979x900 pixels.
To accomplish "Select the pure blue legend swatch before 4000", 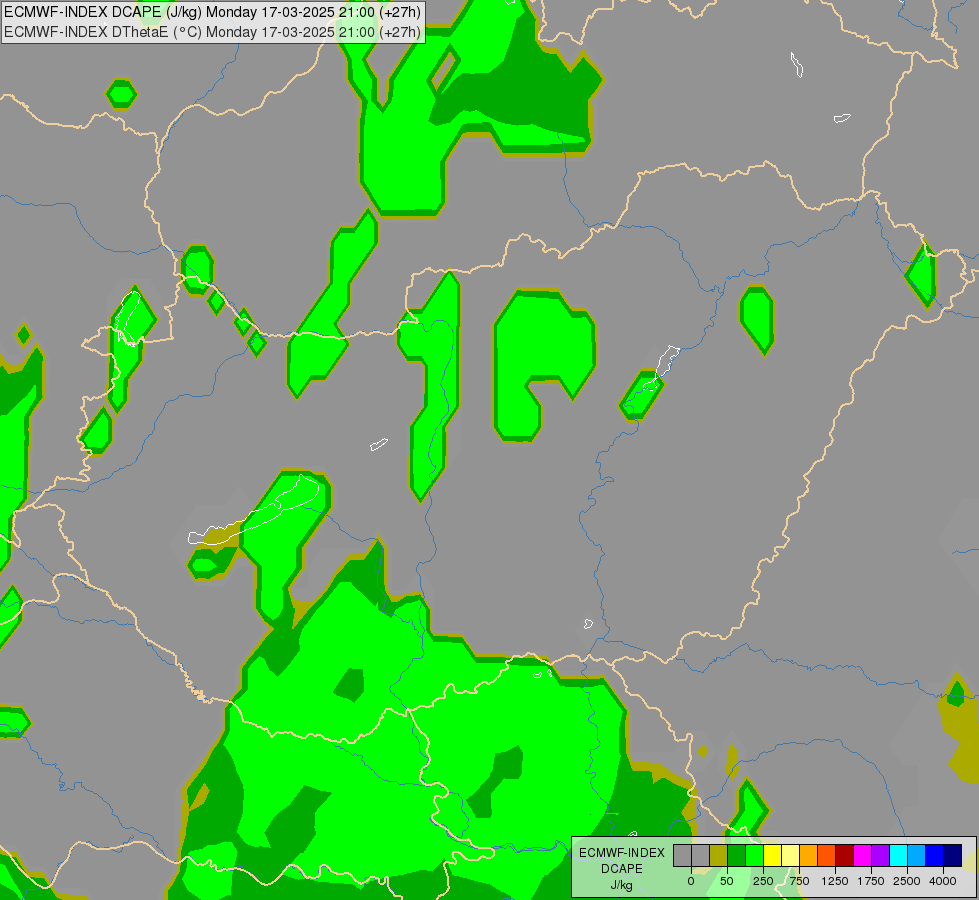I will coord(934,856).
